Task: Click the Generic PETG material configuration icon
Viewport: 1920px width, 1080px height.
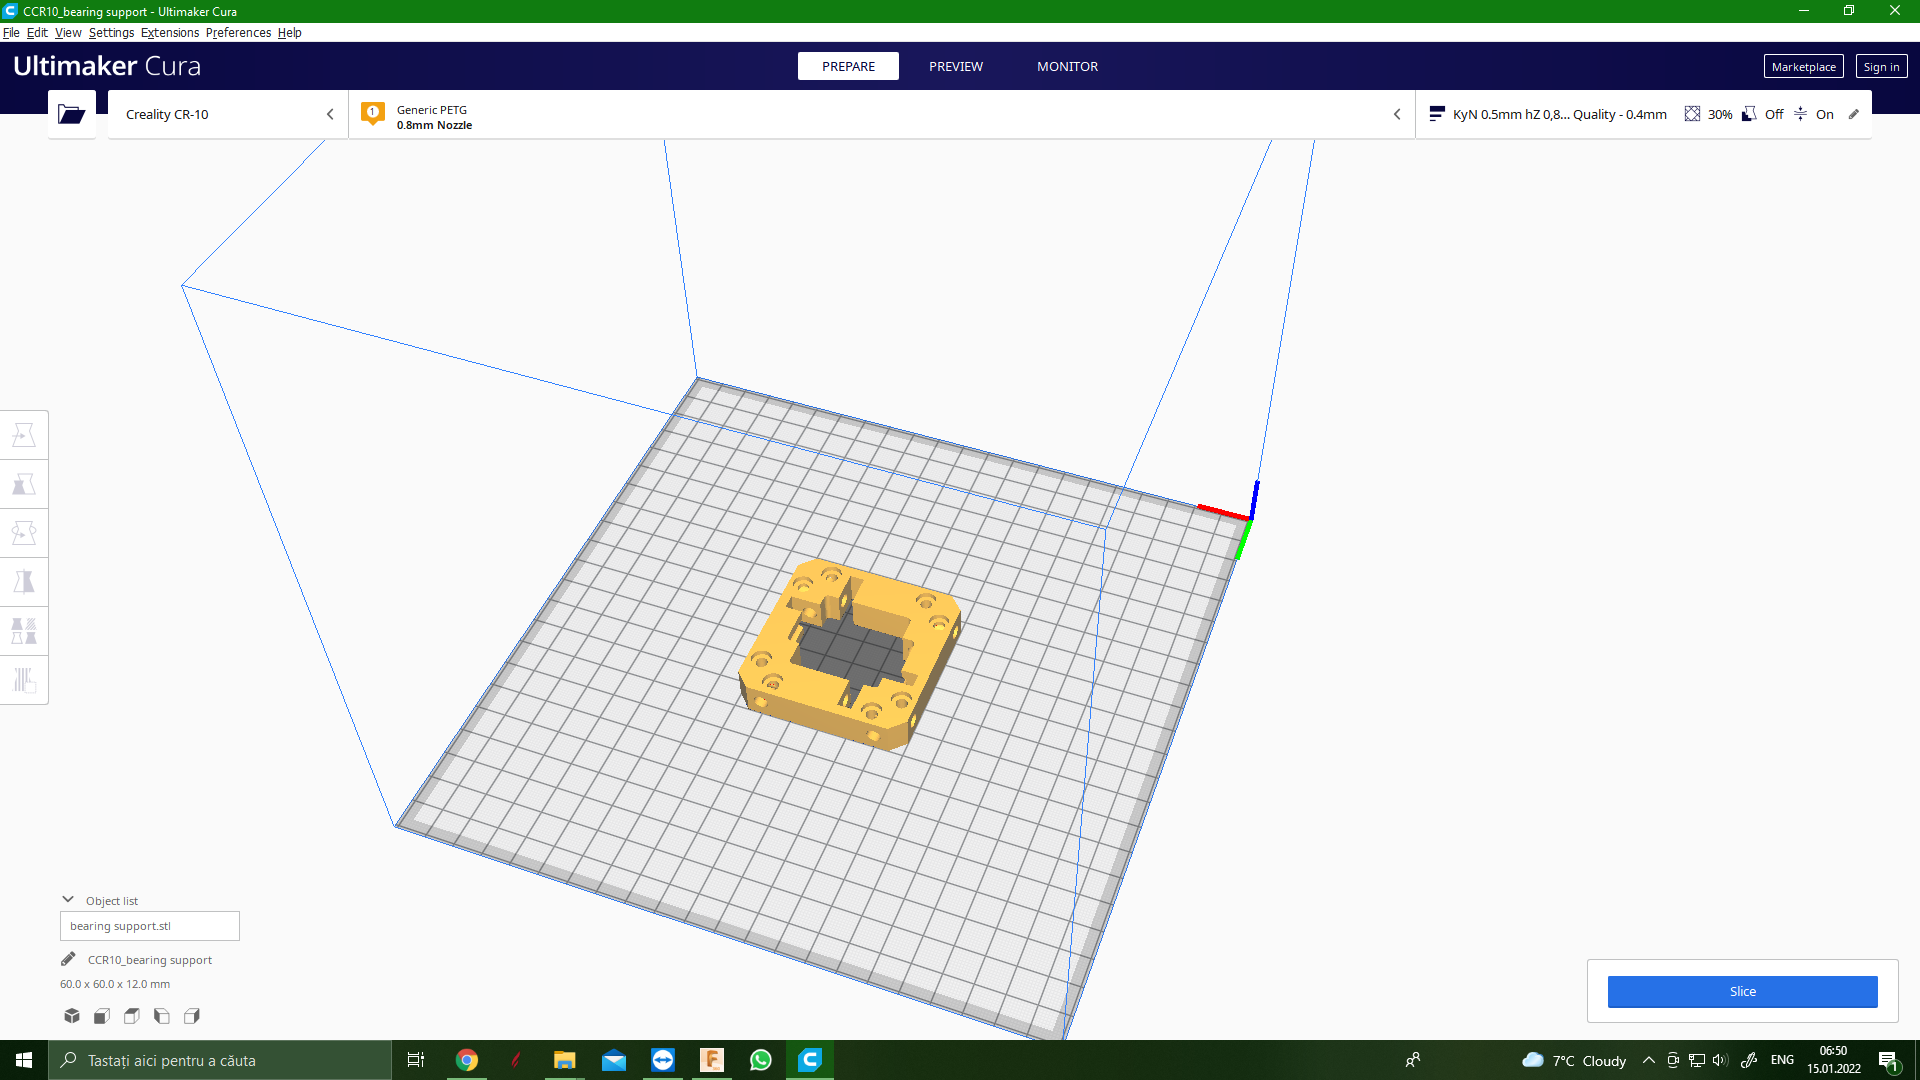Action: (373, 114)
